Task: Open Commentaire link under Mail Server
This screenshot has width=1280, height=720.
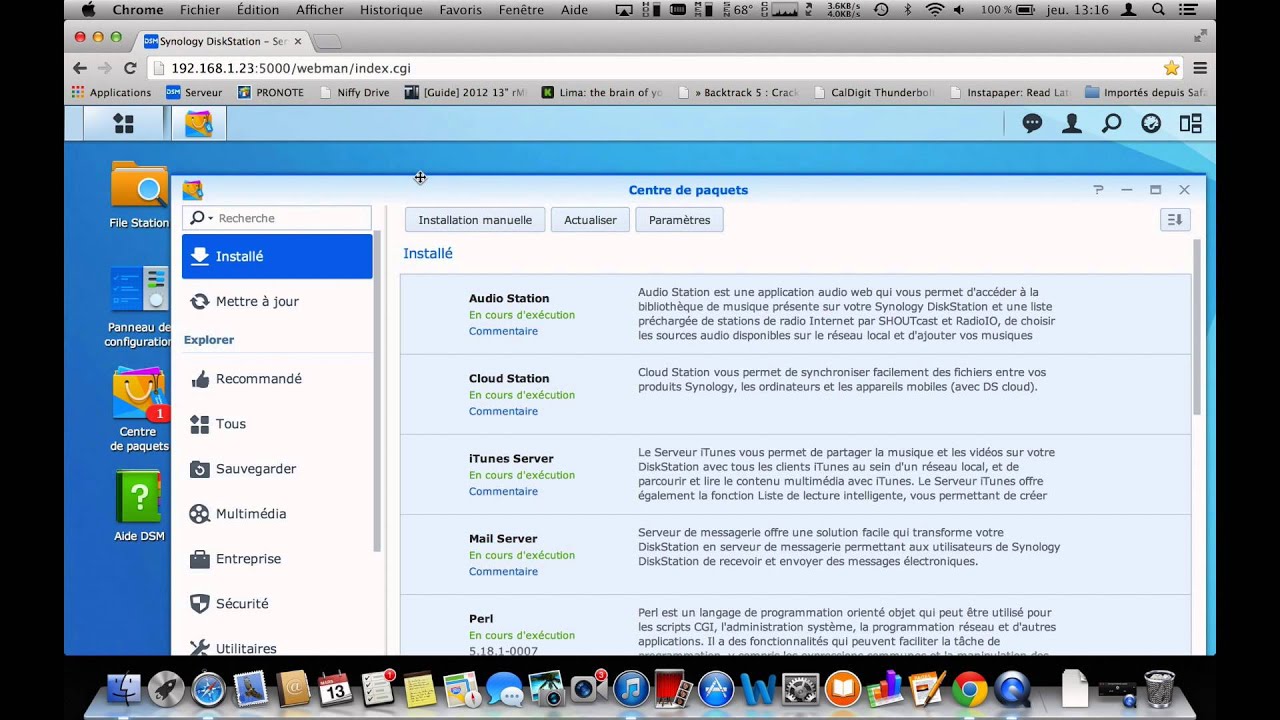Action: pos(503,571)
